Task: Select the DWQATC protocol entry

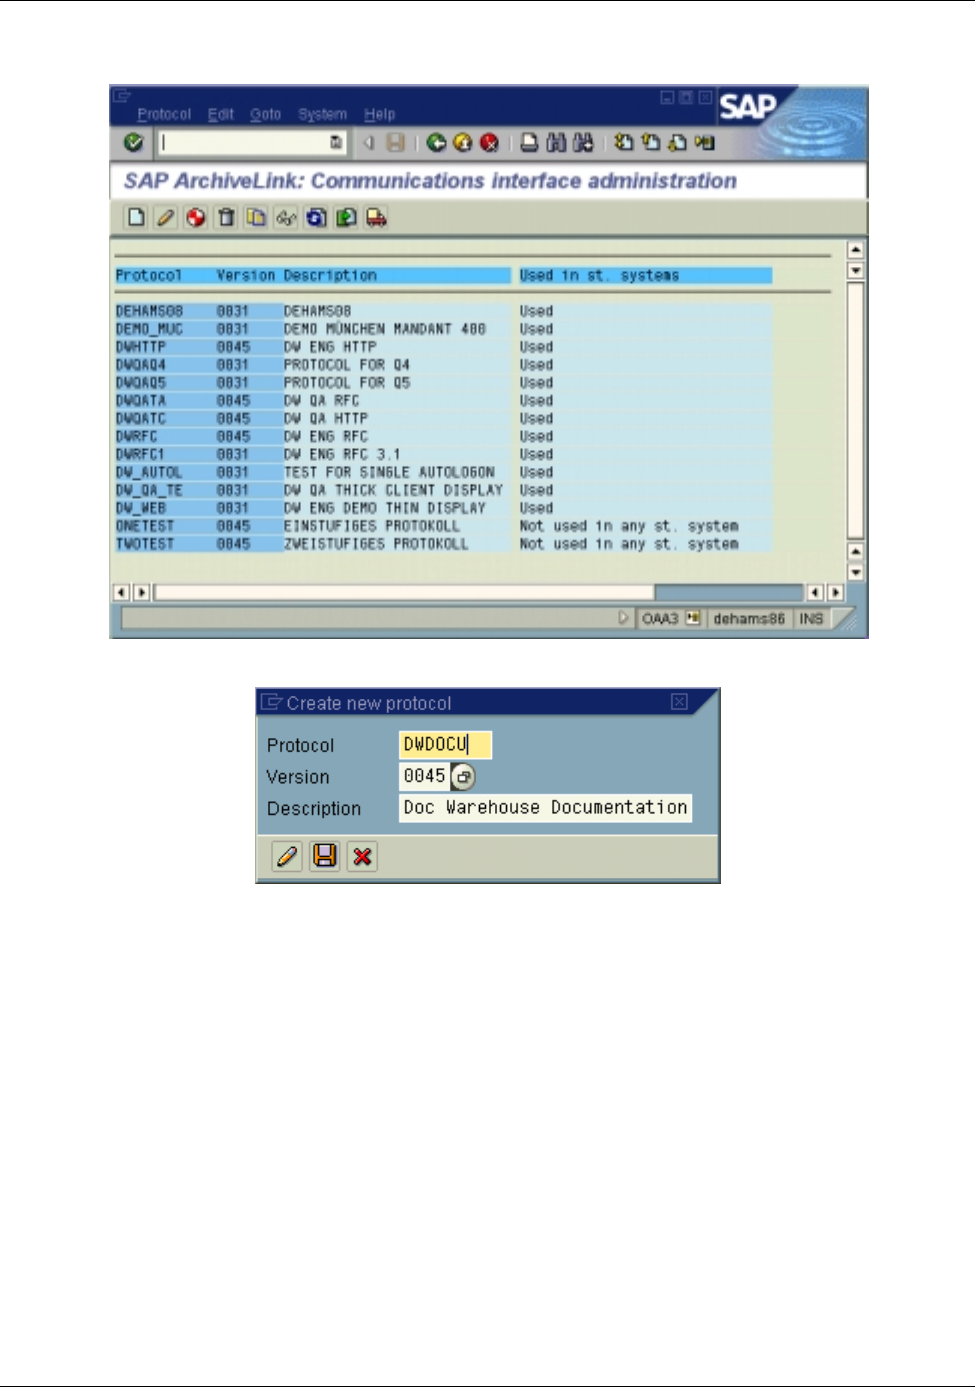Action: tap(141, 419)
